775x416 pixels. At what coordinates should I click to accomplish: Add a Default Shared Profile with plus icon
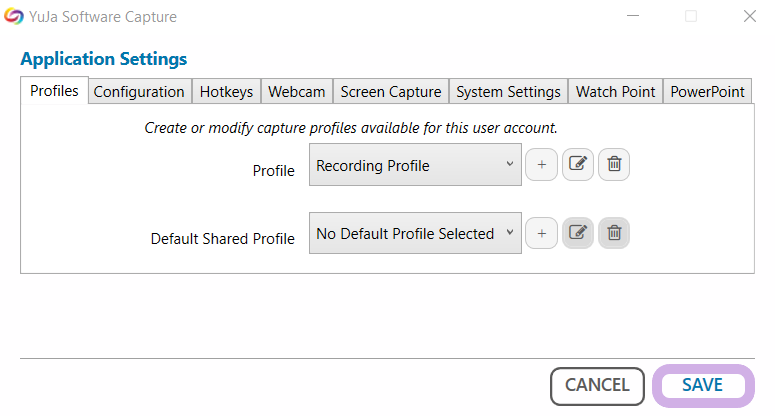[x=541, y=233]
